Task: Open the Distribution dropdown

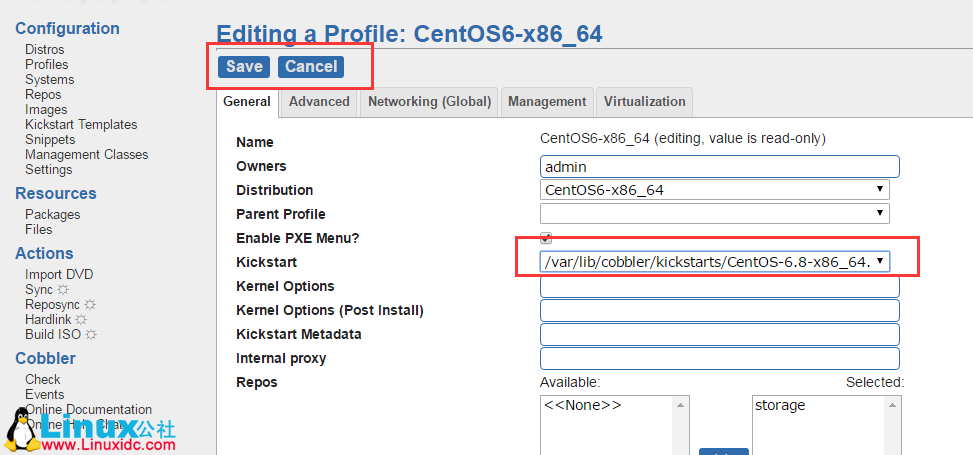Action: [x=714, y=190]
